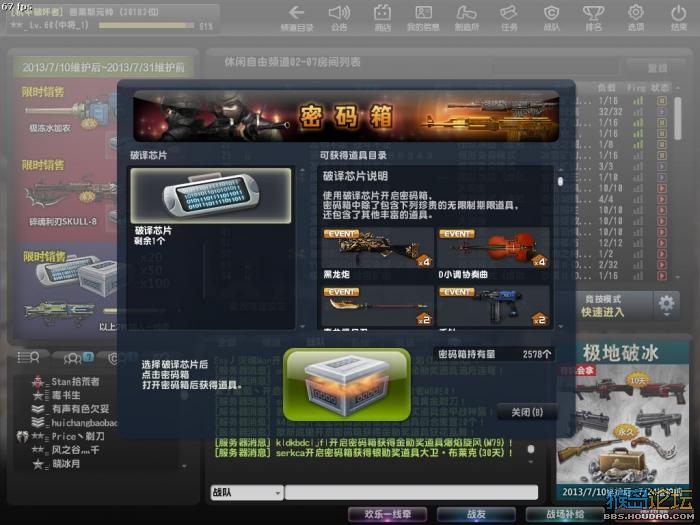Open the 极地破冰 event banner
This screenshot has width=700, height=525.
[x=622, y=421]
